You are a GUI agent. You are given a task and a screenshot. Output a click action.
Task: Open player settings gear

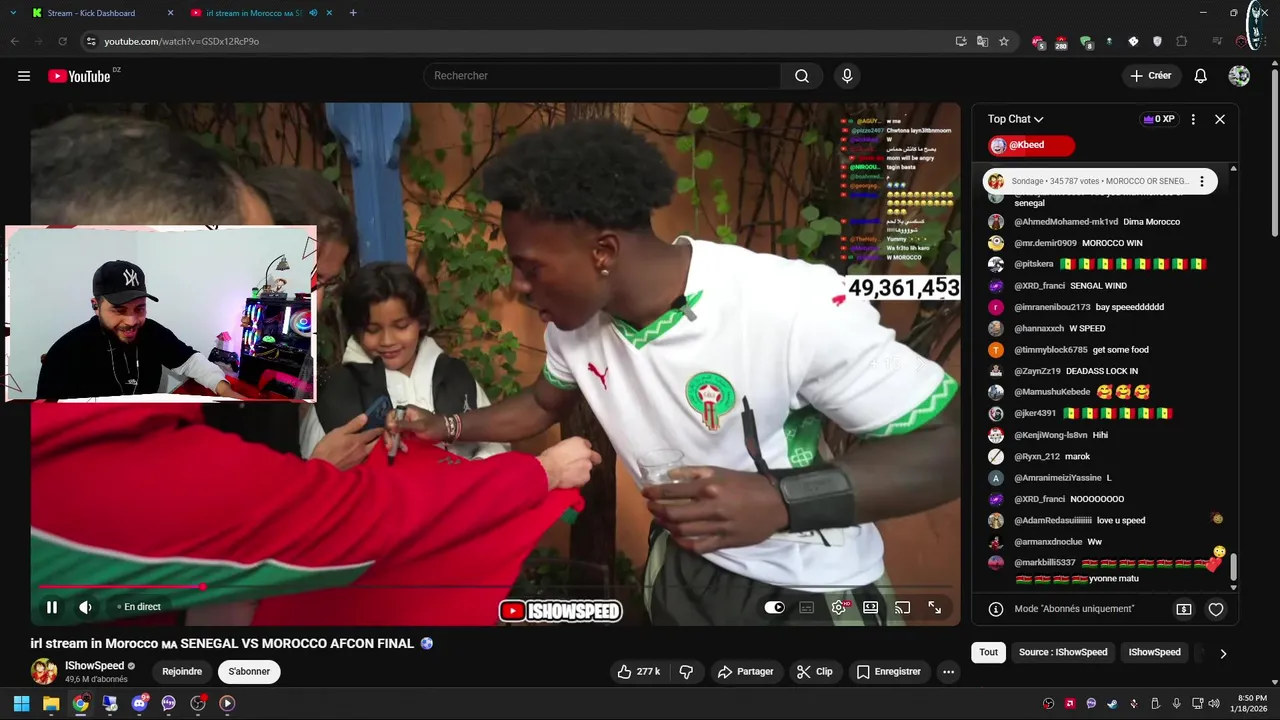tap(839, 607)
